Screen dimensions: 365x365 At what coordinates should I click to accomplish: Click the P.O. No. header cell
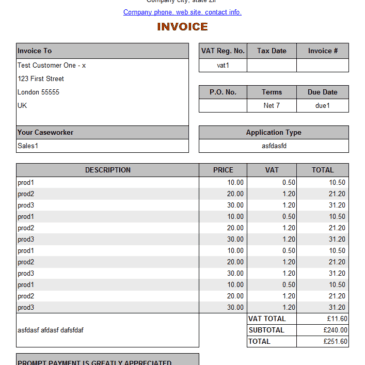[223, 92]
